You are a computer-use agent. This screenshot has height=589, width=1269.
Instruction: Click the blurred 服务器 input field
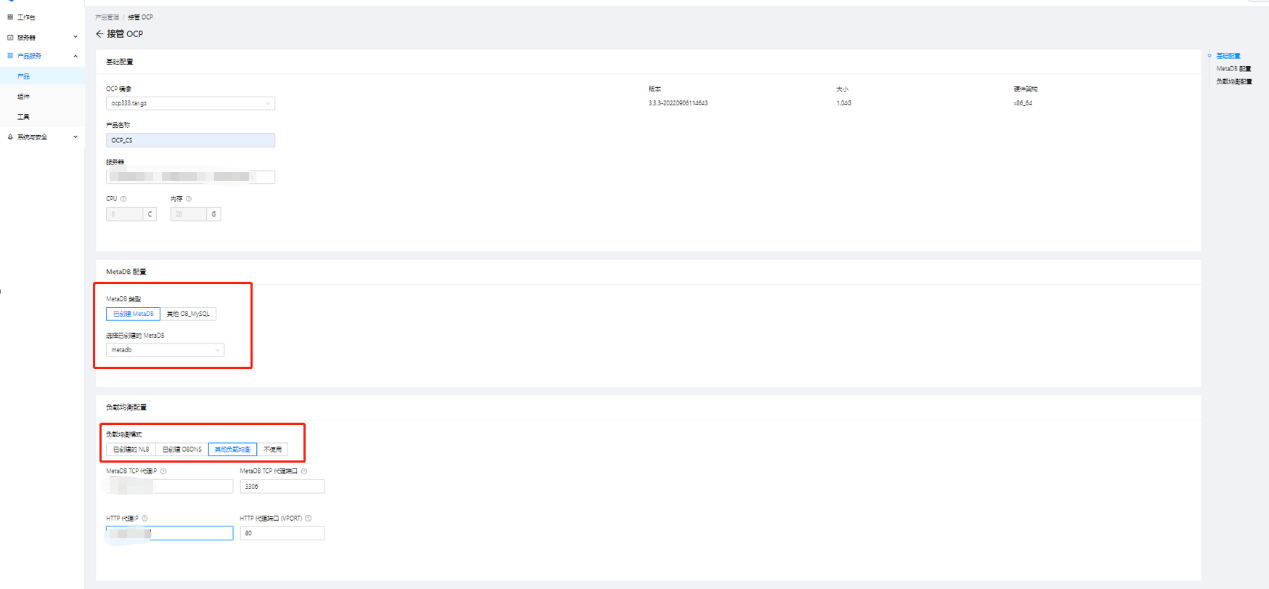tap(190, 177)
